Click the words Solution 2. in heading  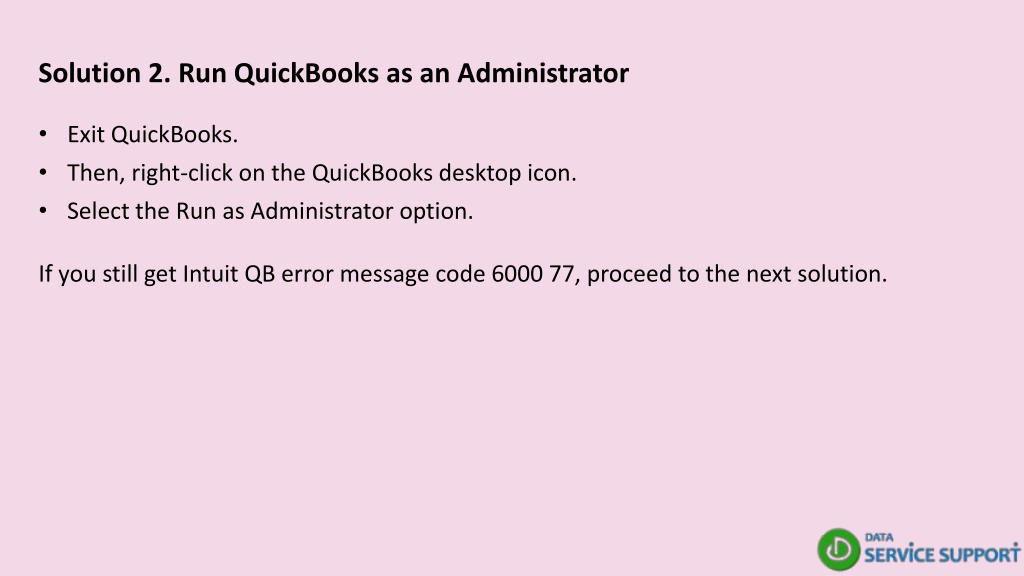[104, 72]
